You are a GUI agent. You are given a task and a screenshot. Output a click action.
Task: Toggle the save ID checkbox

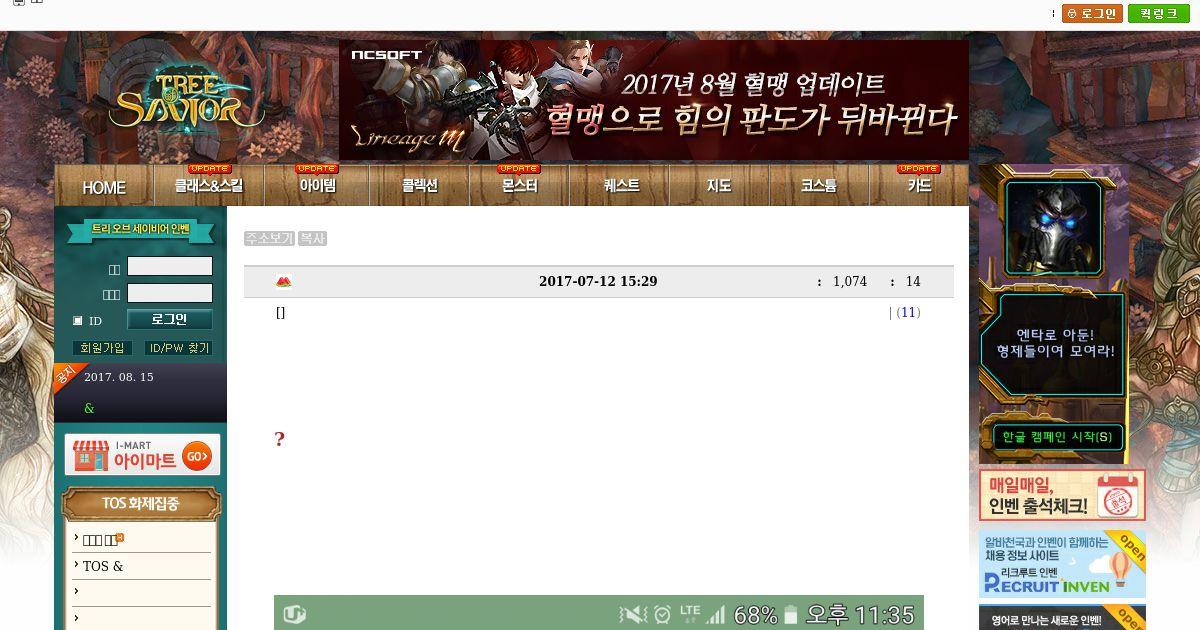point(78,321)
